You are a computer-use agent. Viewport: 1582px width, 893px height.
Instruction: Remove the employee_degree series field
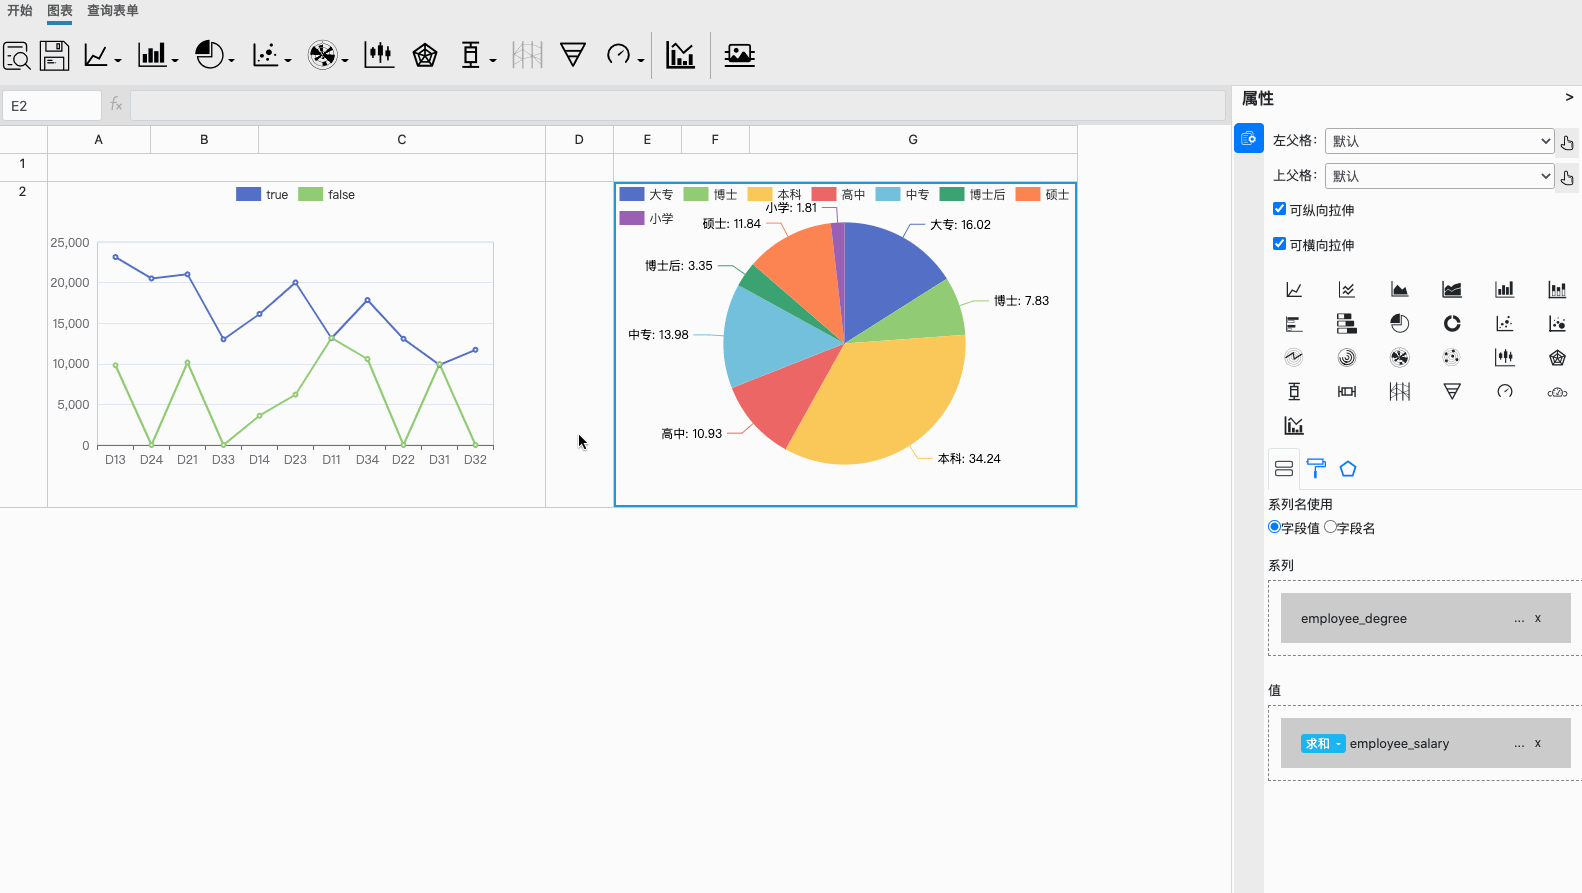pos(1538,619)
